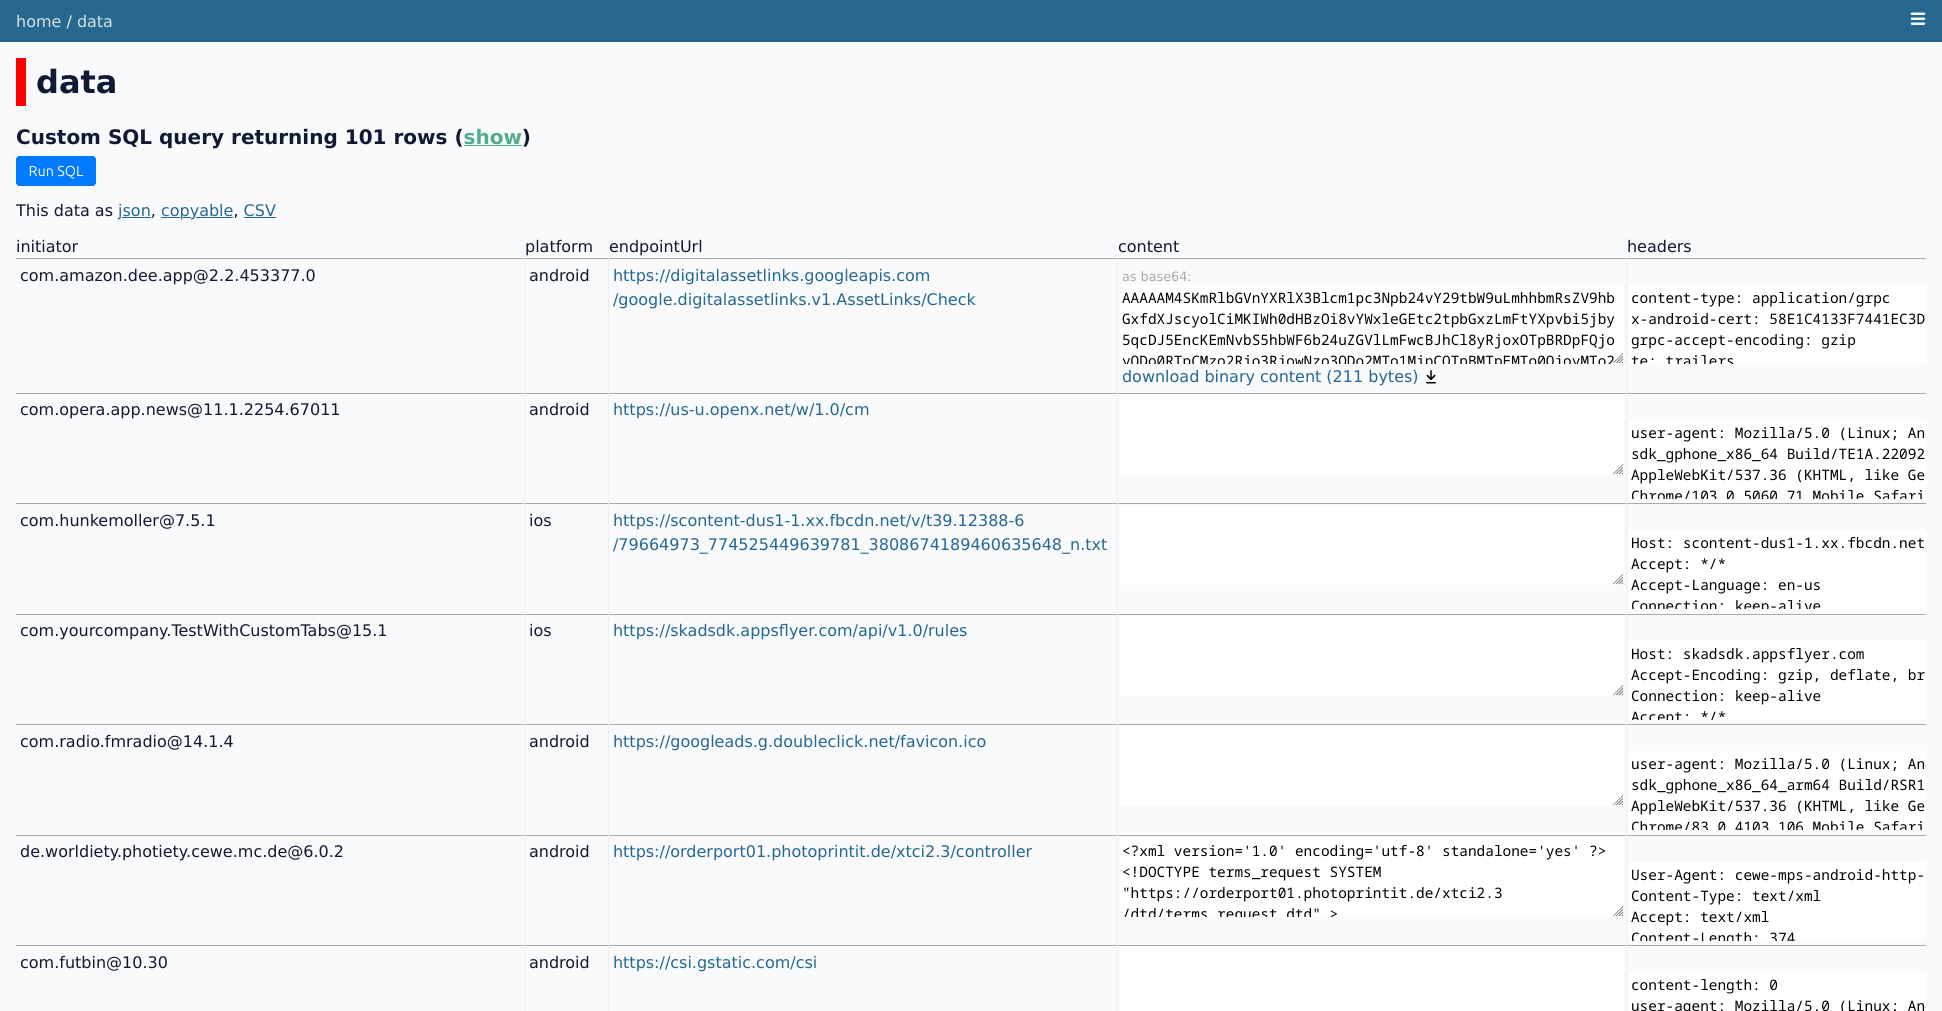Open the csi.gstatic.com/csi endpoint link
This screenshot has width=1942, height=1011.
click(714, 962)
